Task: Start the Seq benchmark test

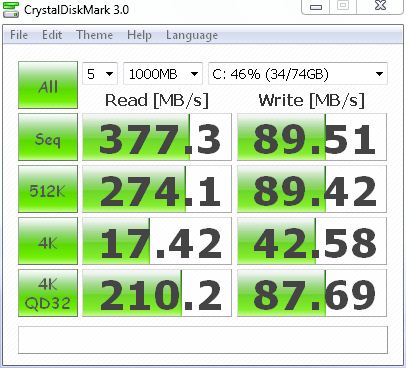Action: [48, 137]
